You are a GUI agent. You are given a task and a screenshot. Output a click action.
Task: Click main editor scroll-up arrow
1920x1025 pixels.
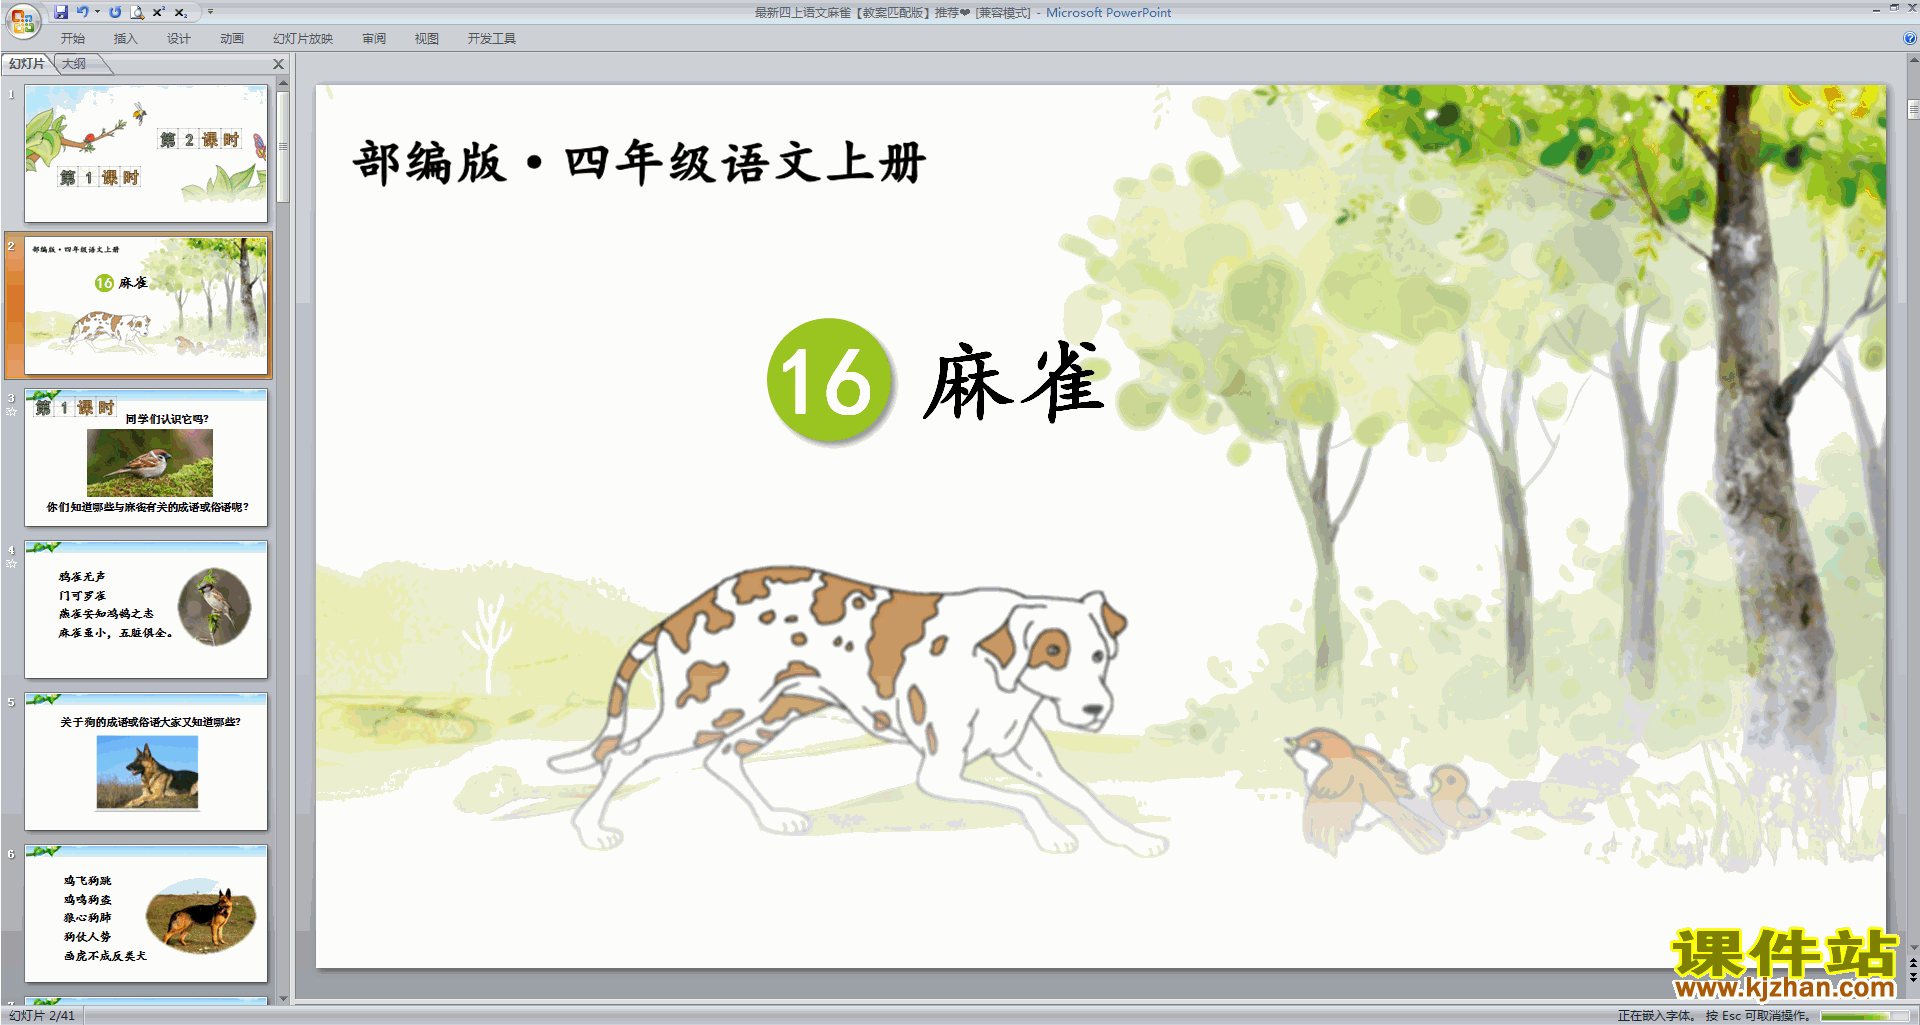[1913, 60]
